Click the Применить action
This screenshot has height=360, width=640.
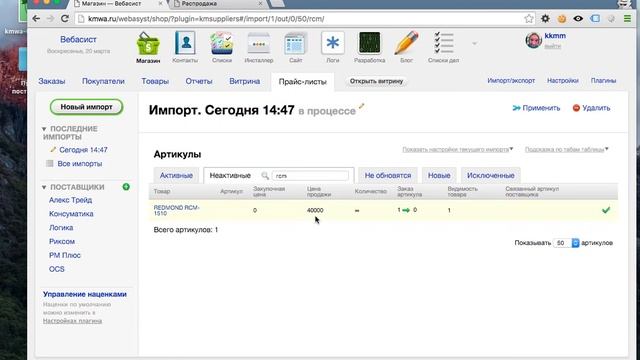pyautogui.click(x=536, y=108)
